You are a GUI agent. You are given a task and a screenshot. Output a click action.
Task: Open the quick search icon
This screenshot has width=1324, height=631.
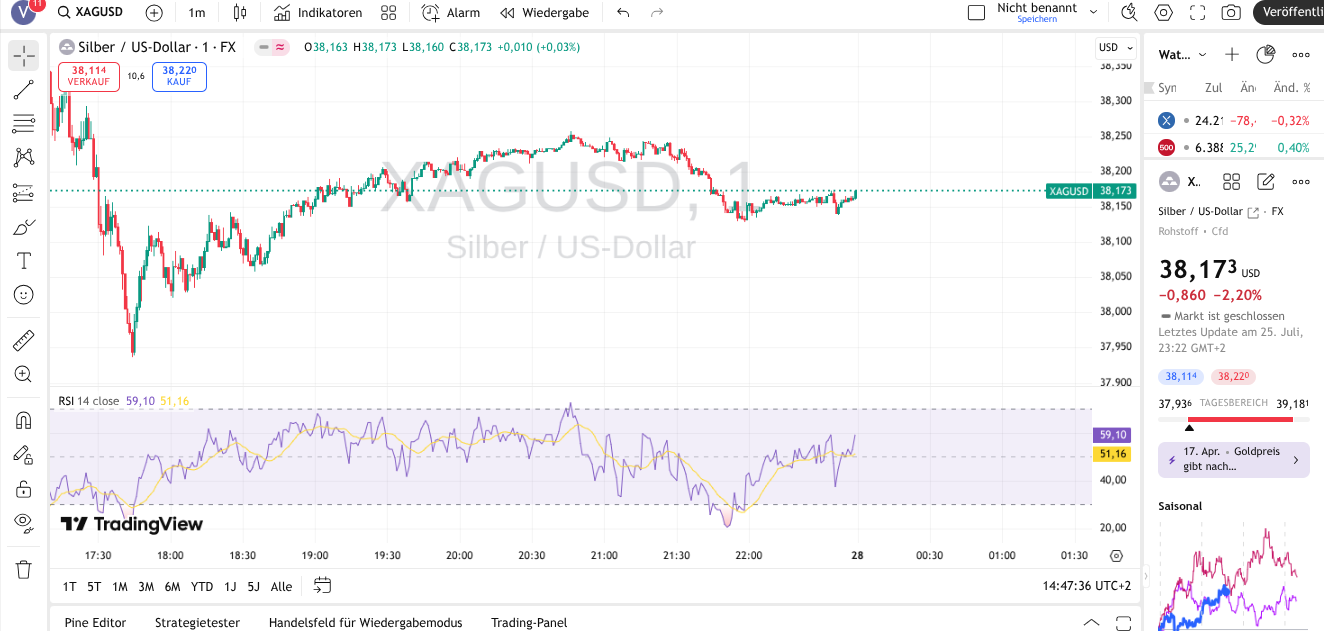1130,13
